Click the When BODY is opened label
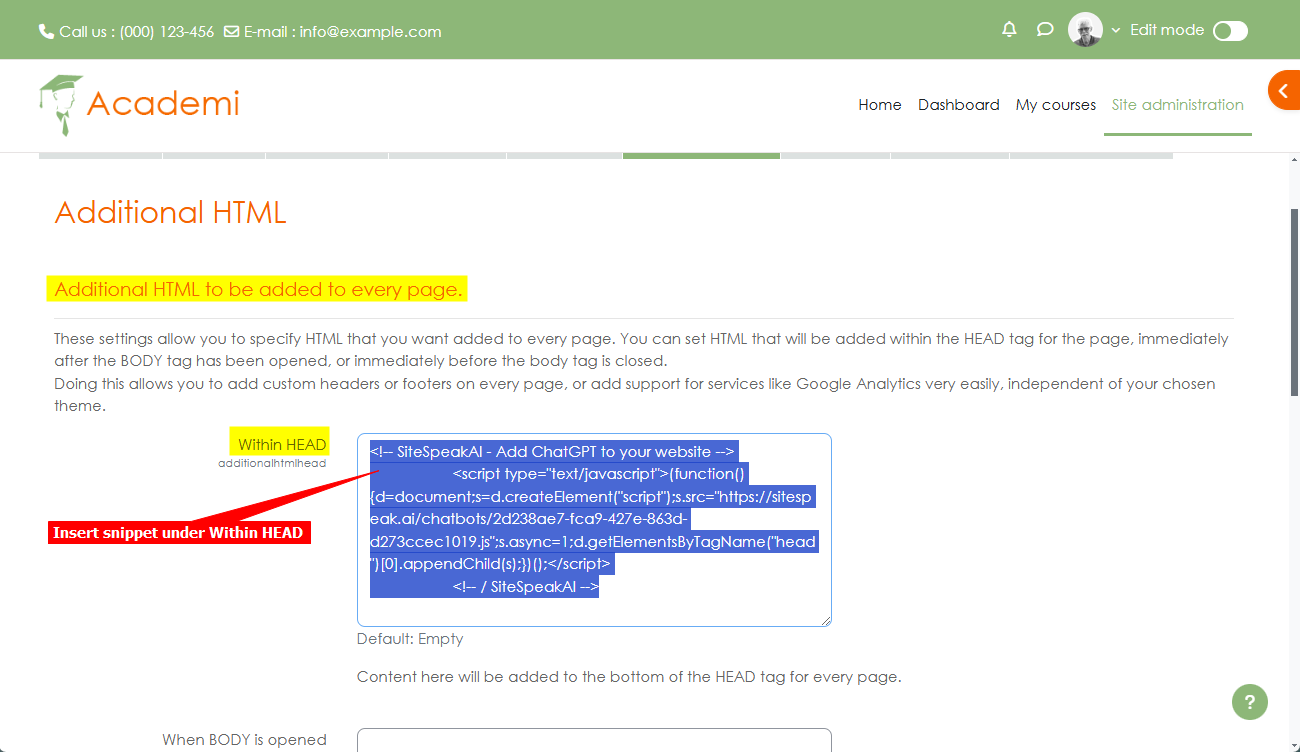The image size is (1300, 752). pyautogui.click(x=244, y=740)
